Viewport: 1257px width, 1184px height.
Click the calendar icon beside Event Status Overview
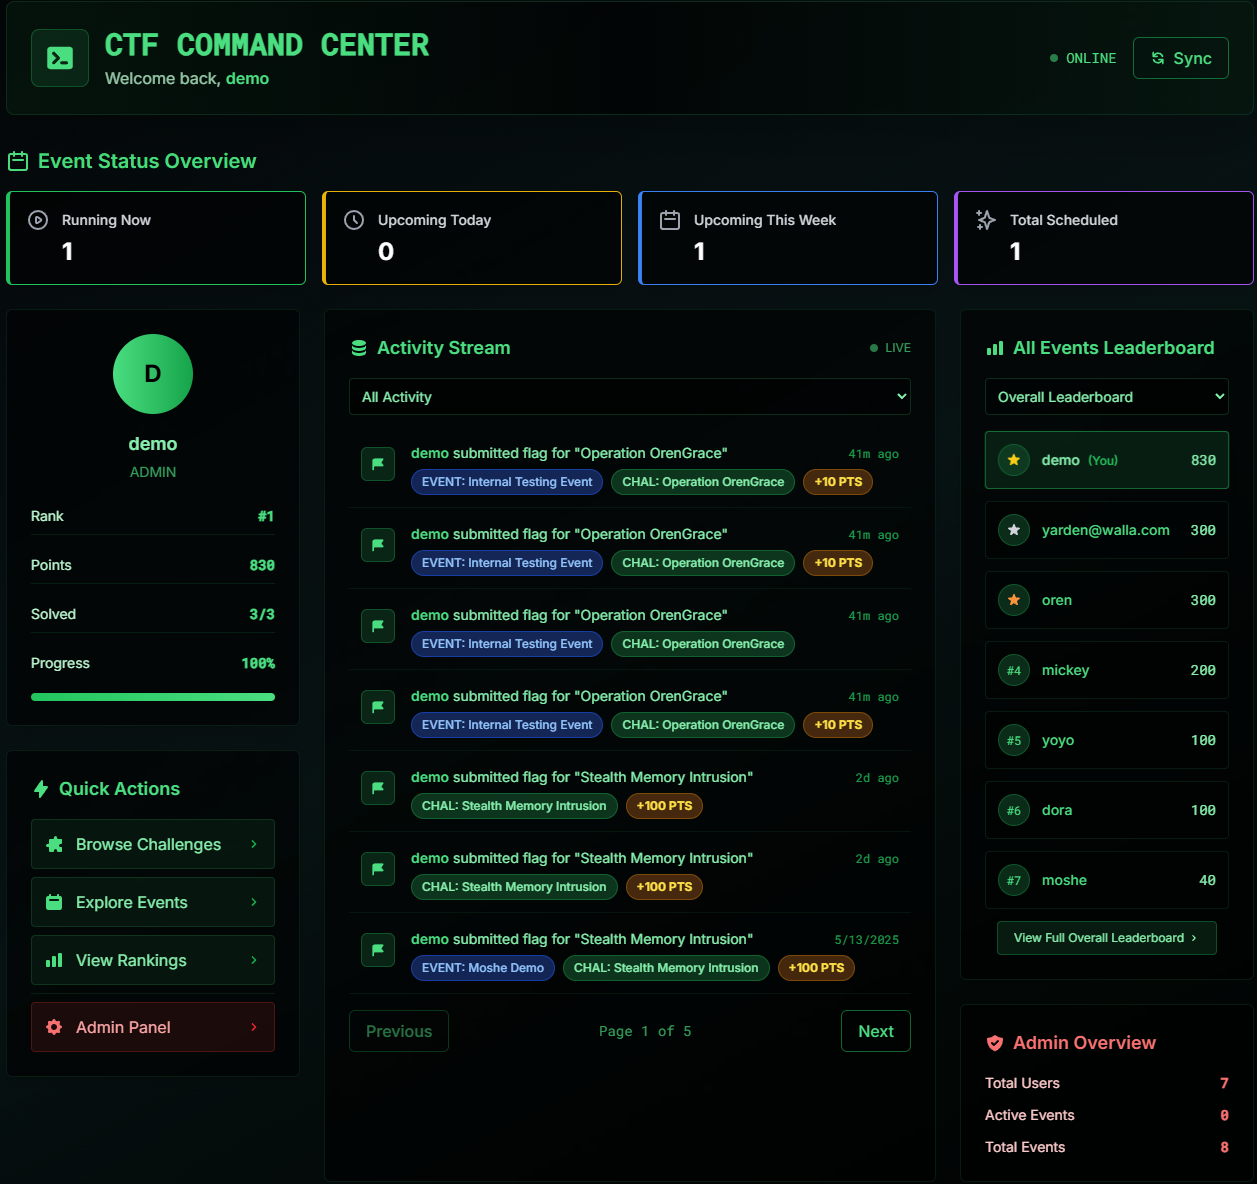(18, 161)
